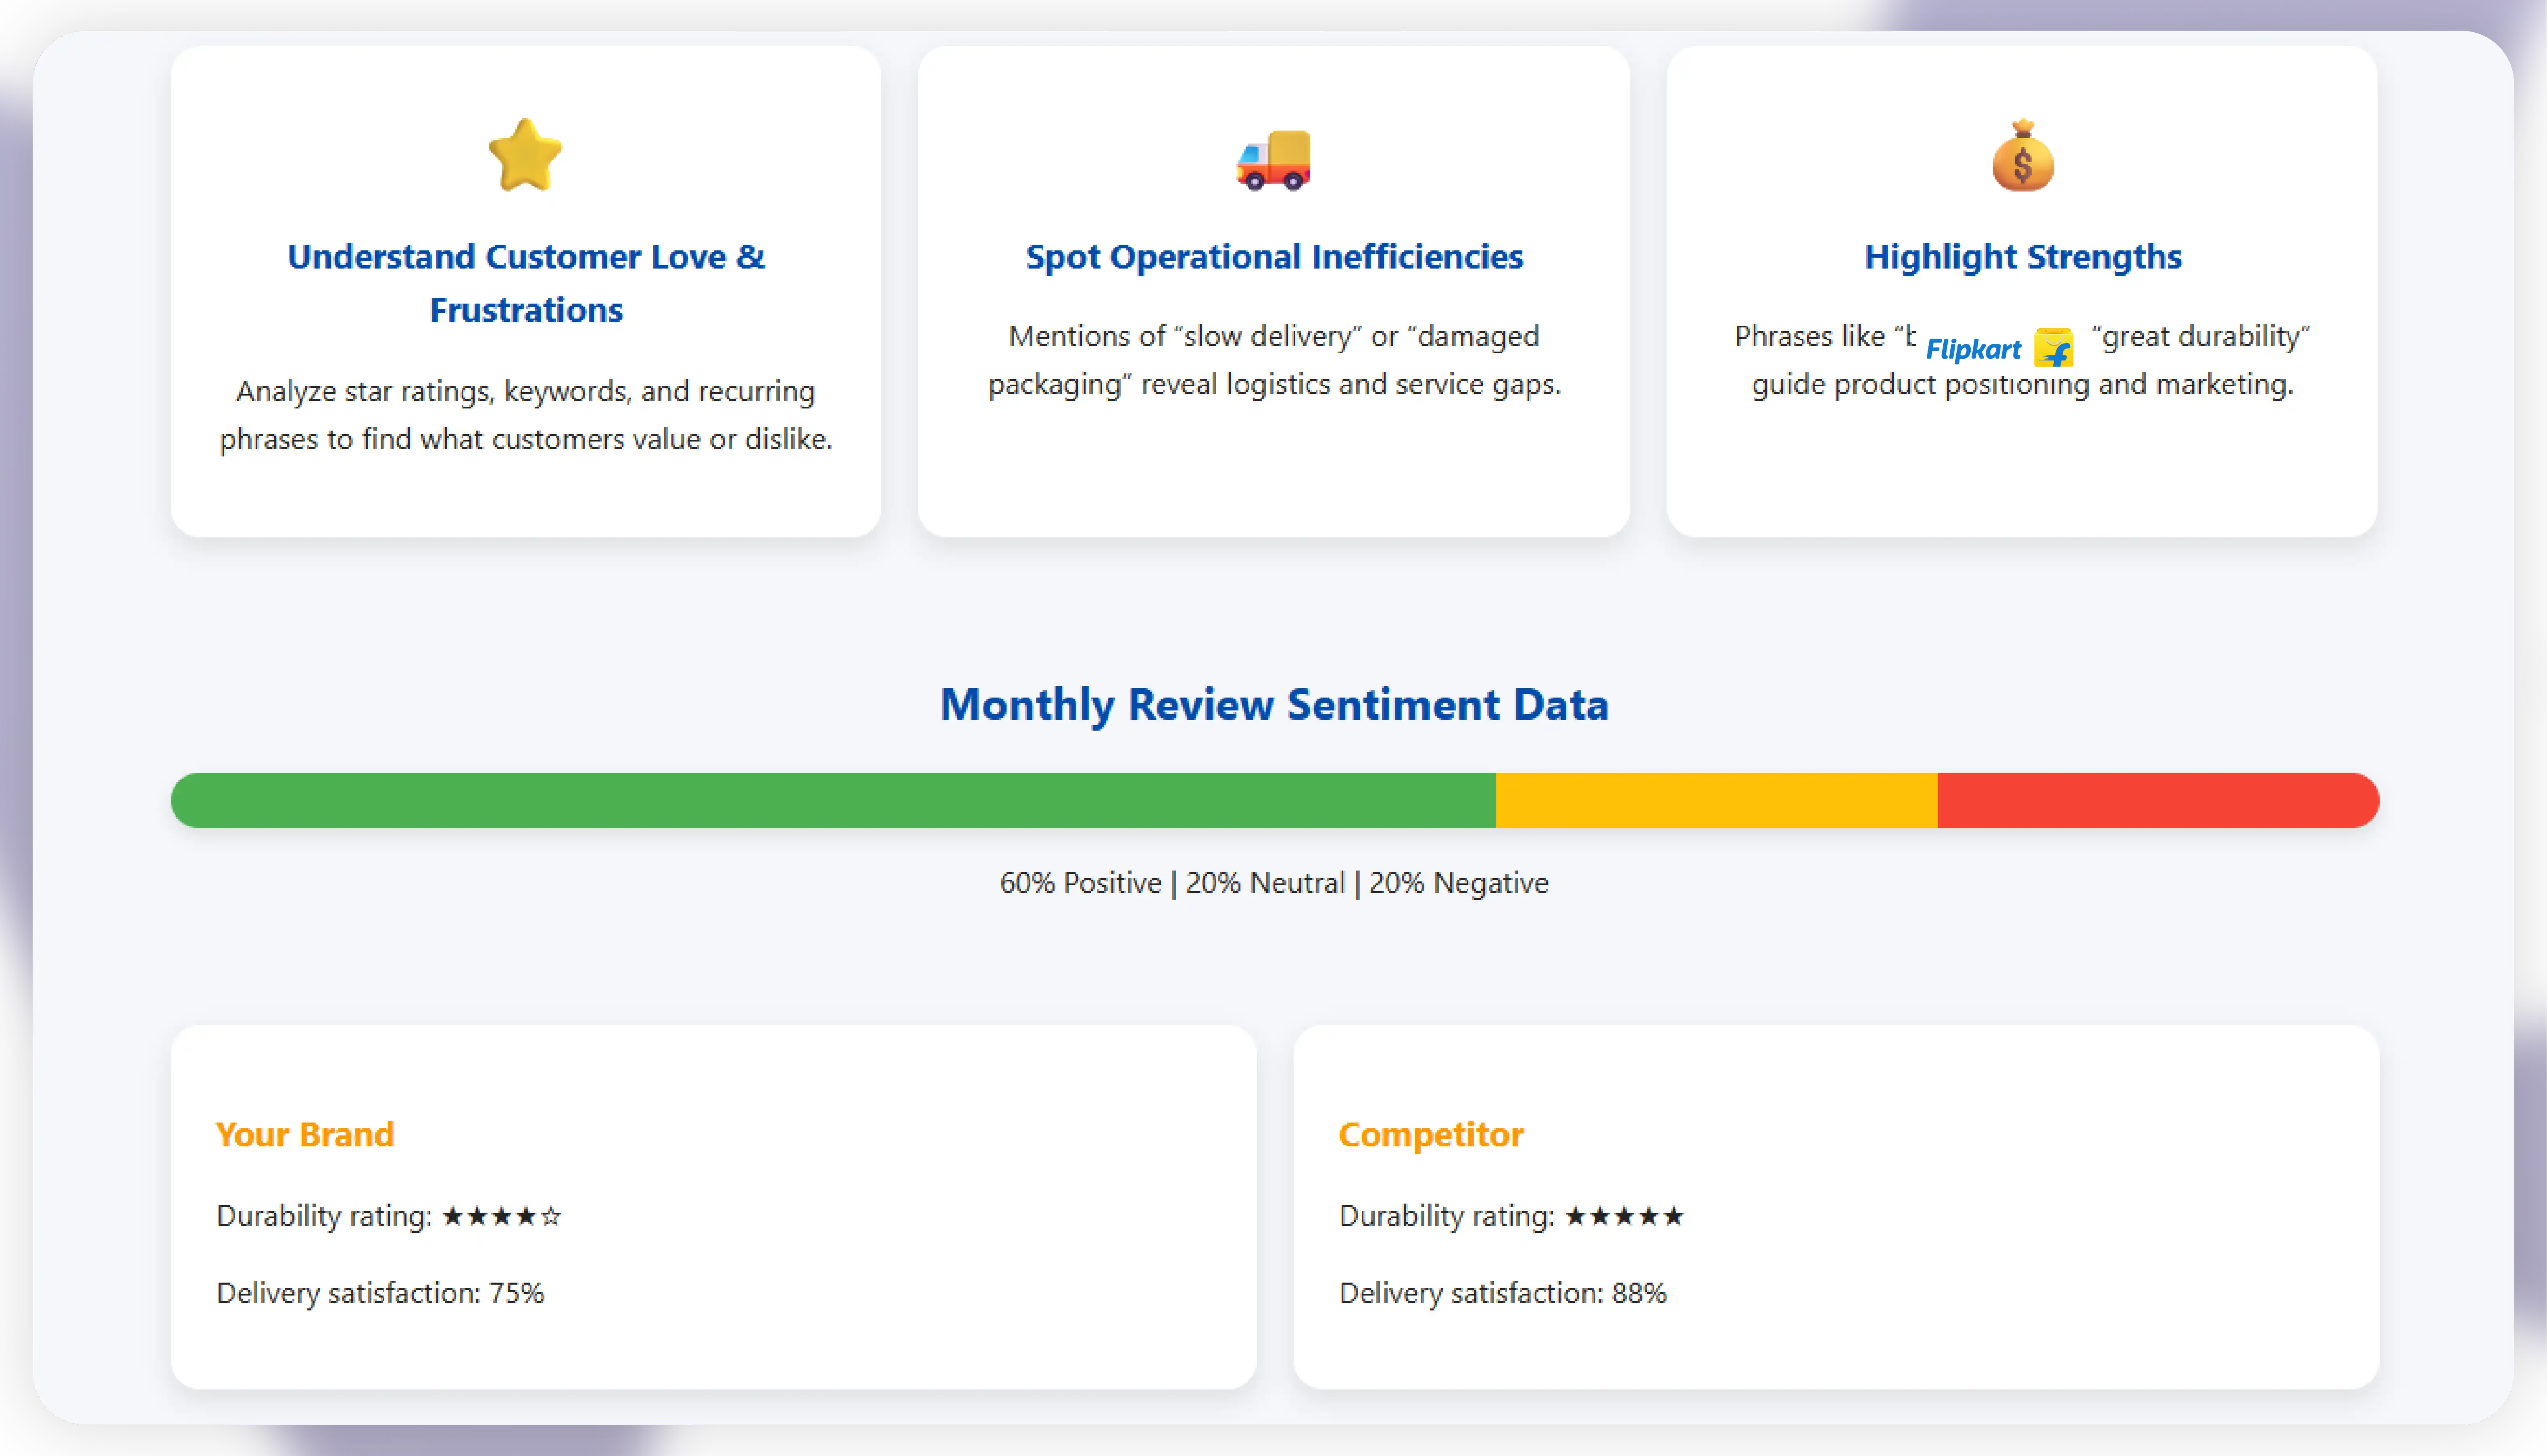The width and height of the screenshot is (2547, 1456).
Task: Click the delivery truck icon
Action: 1273,160
